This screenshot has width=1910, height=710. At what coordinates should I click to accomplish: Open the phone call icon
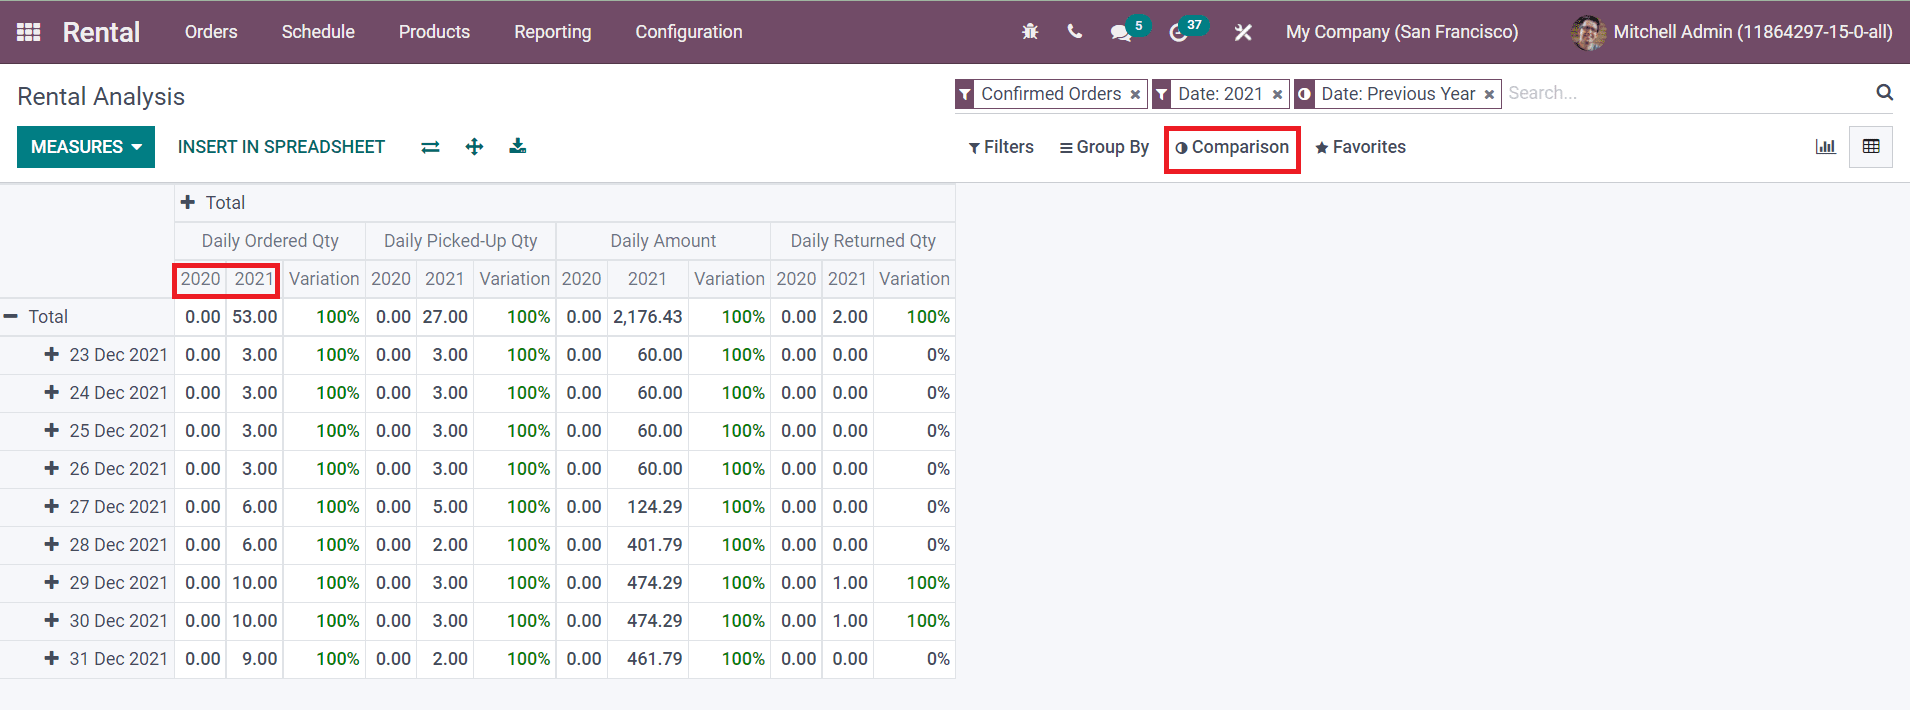(1074, 32)
